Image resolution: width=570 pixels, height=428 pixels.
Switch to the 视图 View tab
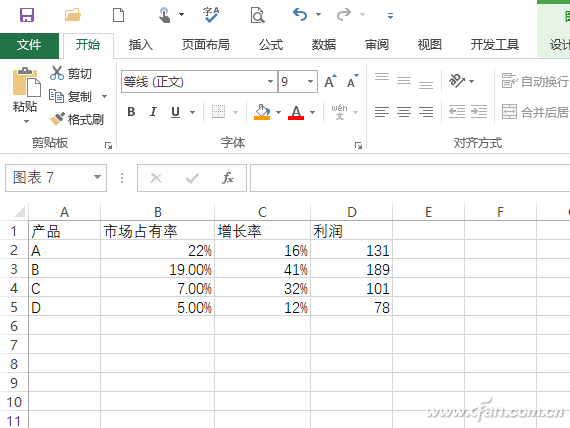[x=430, y=45]
